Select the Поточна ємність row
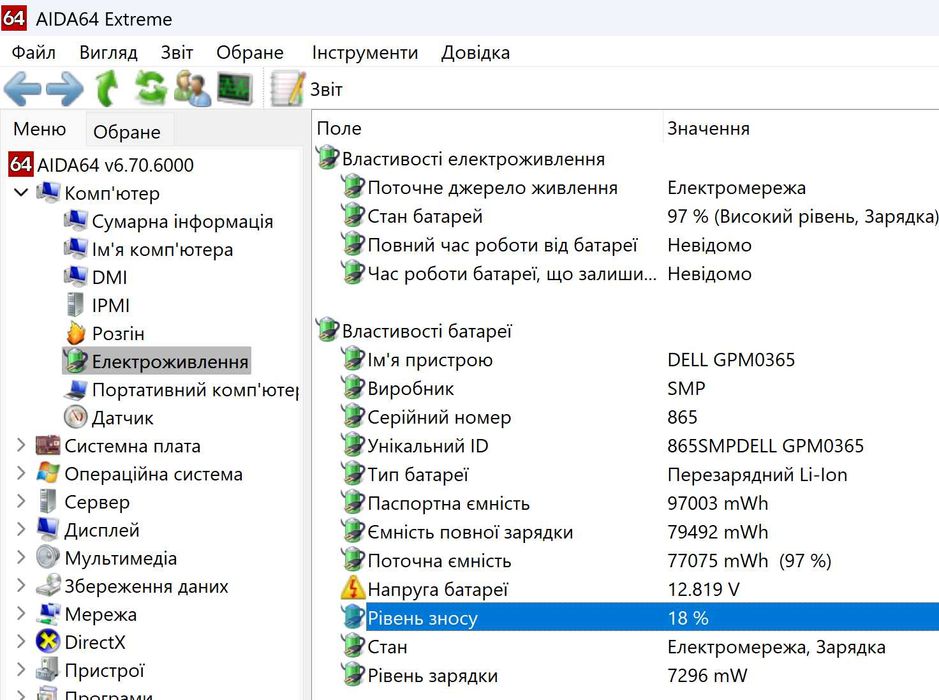The width and height of the screenshot is (939, 700). (640, 560)
